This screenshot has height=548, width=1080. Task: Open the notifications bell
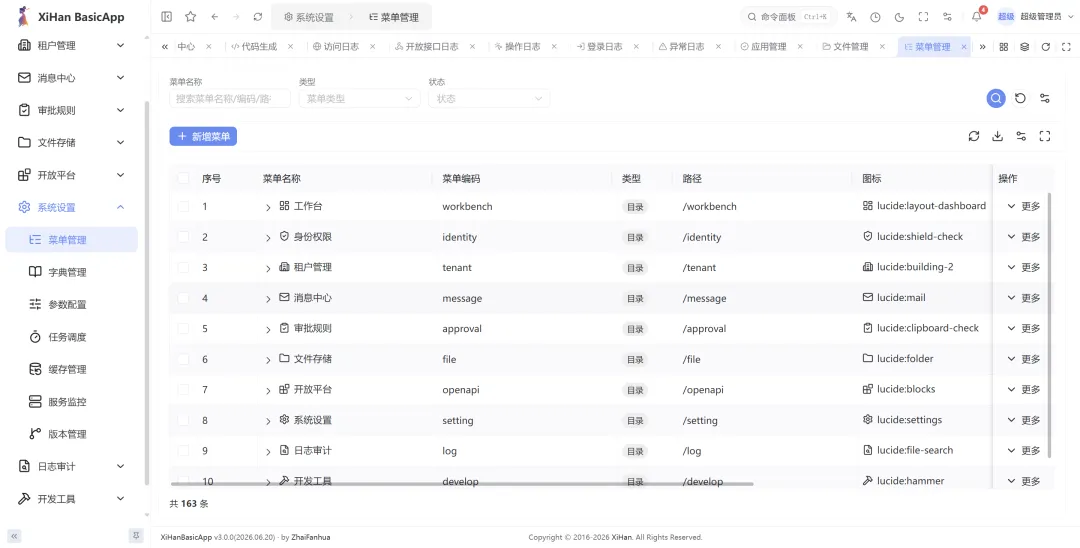(x=977, y=17)
